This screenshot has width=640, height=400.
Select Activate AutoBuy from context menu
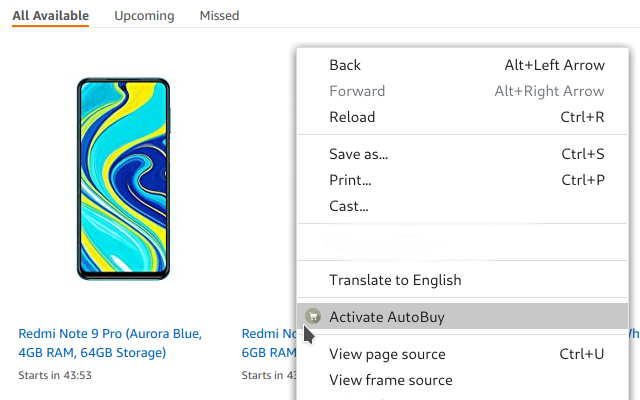pyautogui.click(x=386, y=317)
